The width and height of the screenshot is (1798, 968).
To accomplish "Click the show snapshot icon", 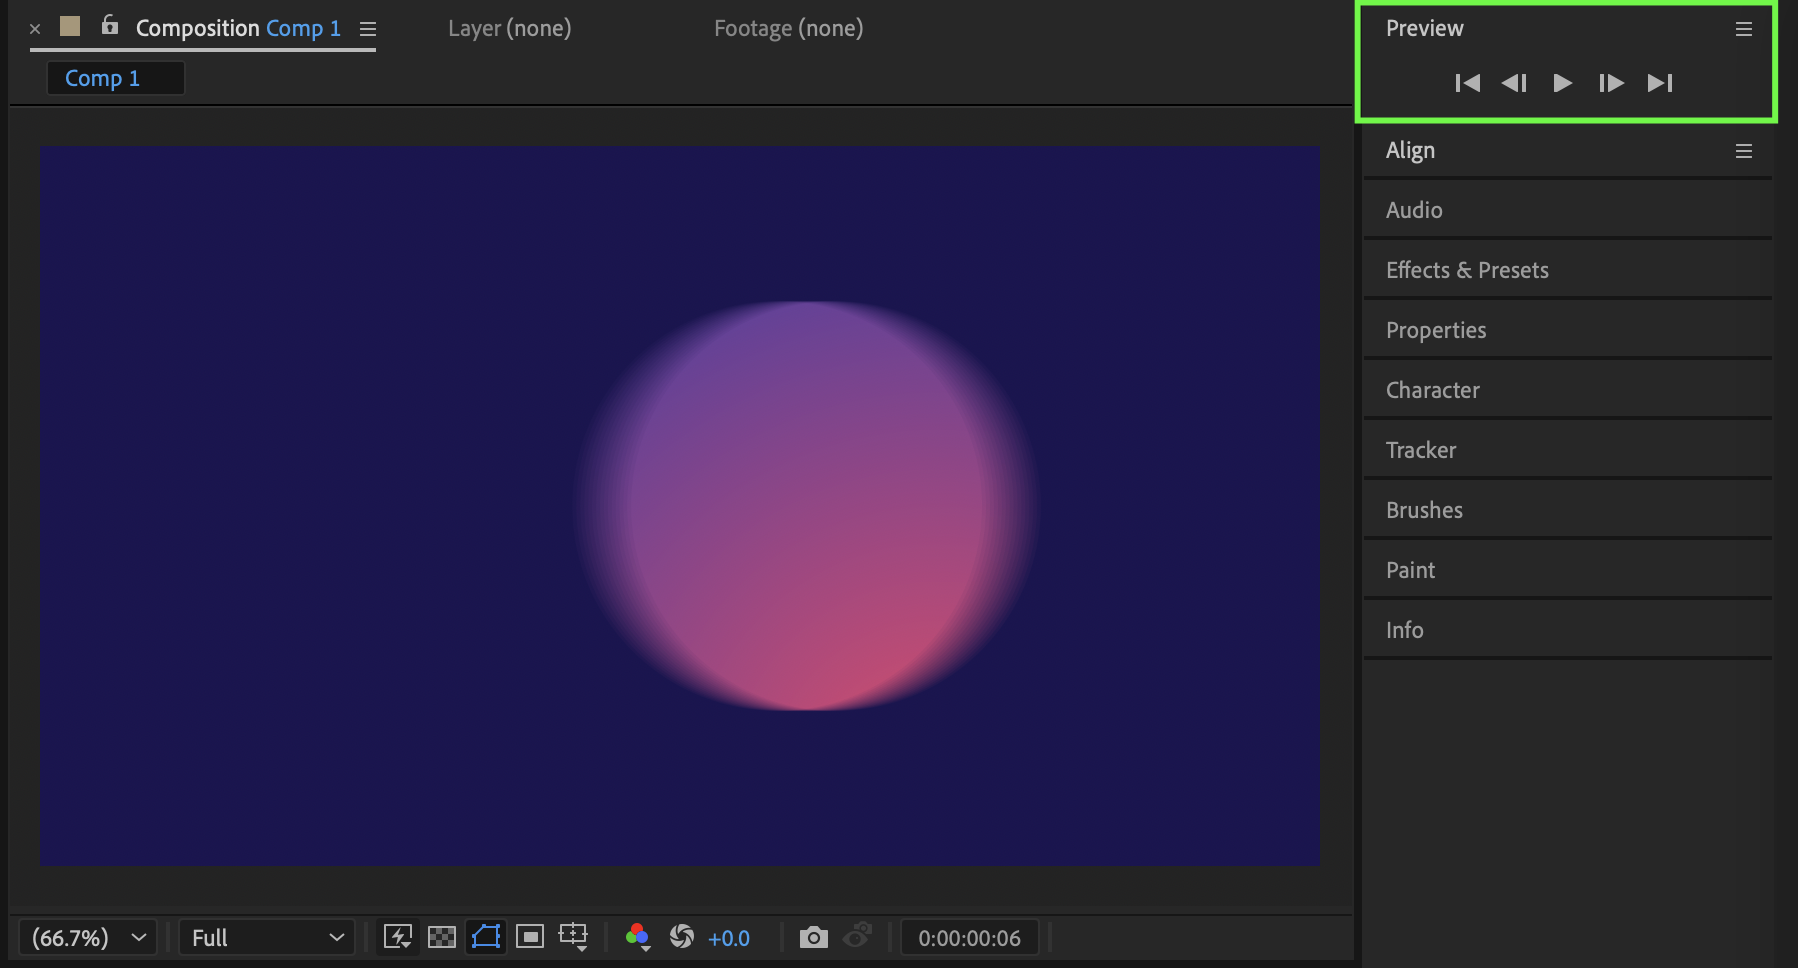I will (858, 936).
